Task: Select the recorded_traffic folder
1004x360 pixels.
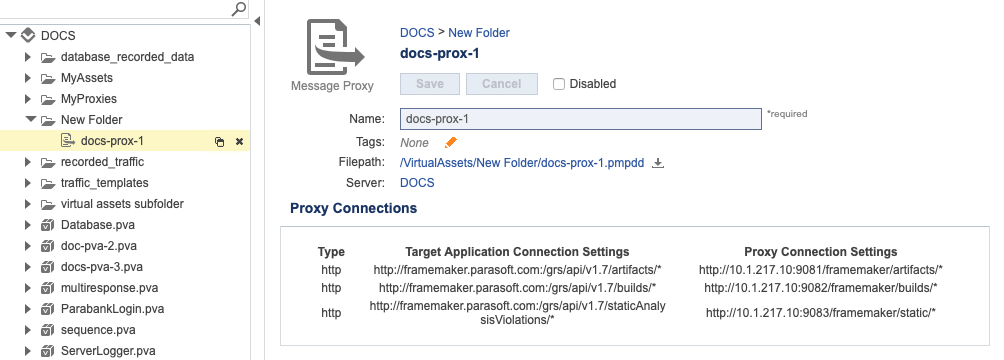Action: [x=102, y=162]
